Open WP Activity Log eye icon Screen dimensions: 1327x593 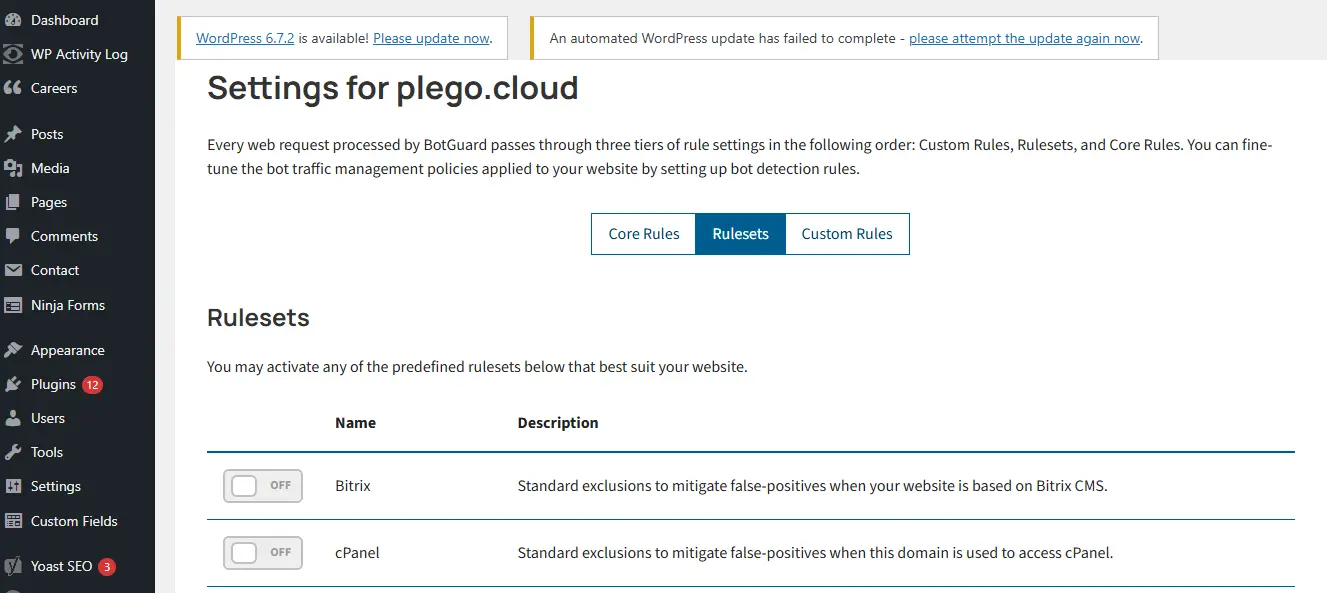13,54
